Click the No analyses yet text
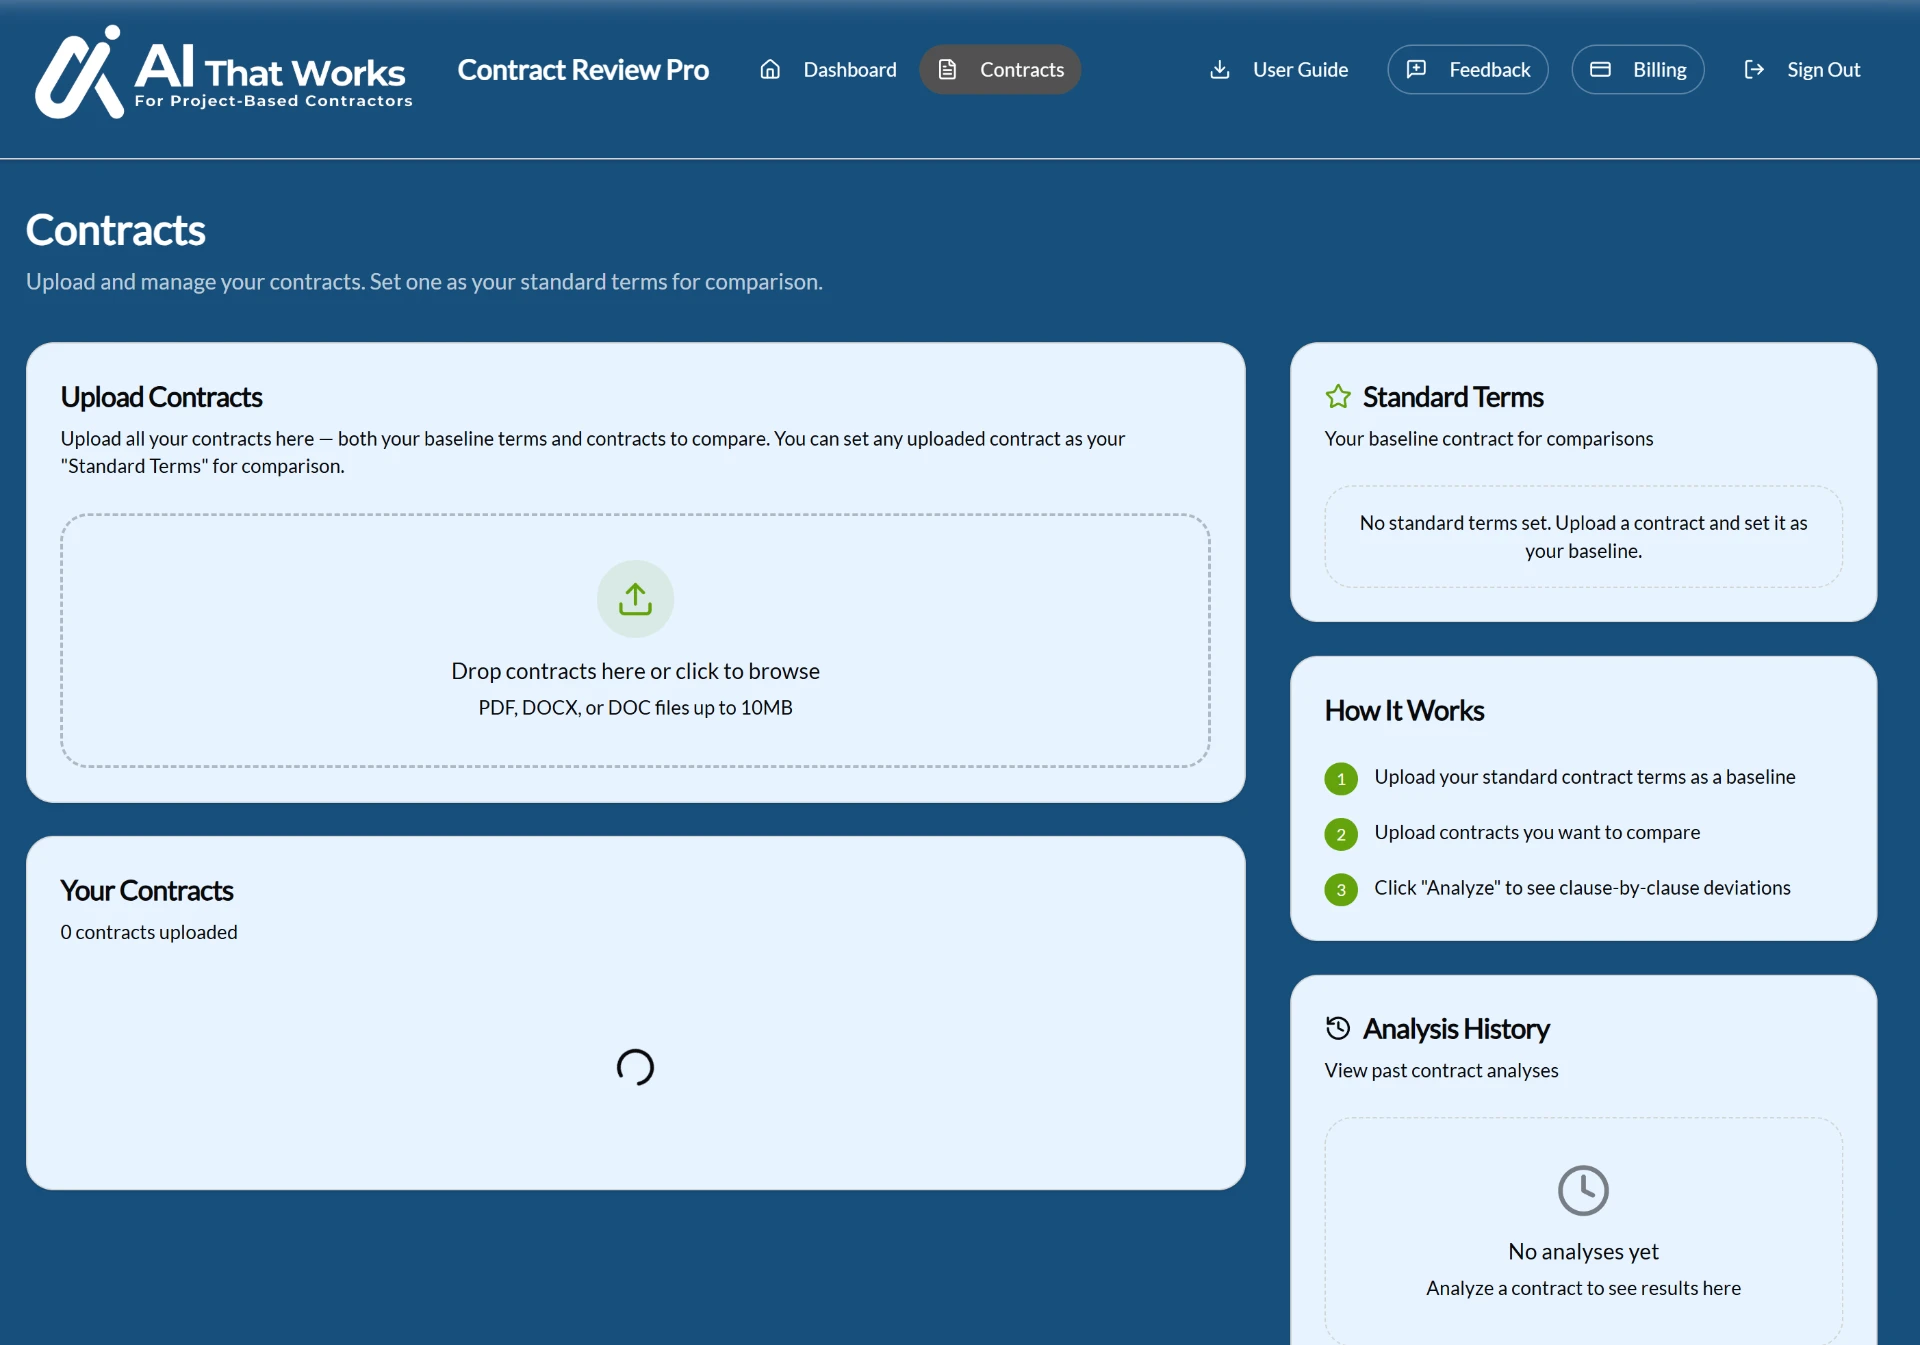This screenshot has width=1920, height=1345. click(x=1583, y=1252)
